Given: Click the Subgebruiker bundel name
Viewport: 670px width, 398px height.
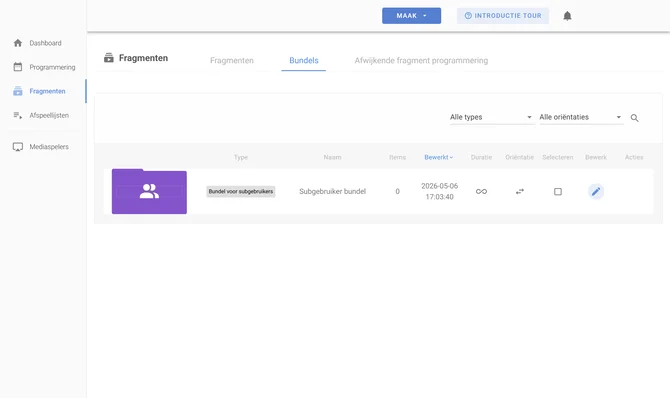Looking at the screenshot, I should [332, 192].
